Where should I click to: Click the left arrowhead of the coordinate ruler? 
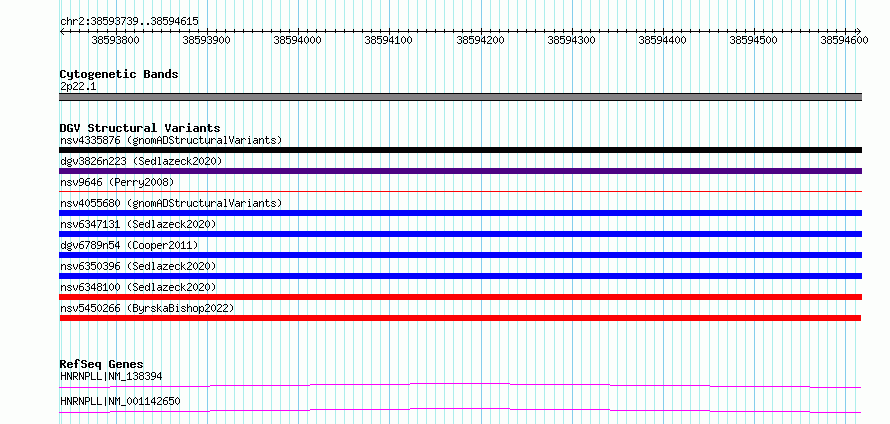point(62,31)
